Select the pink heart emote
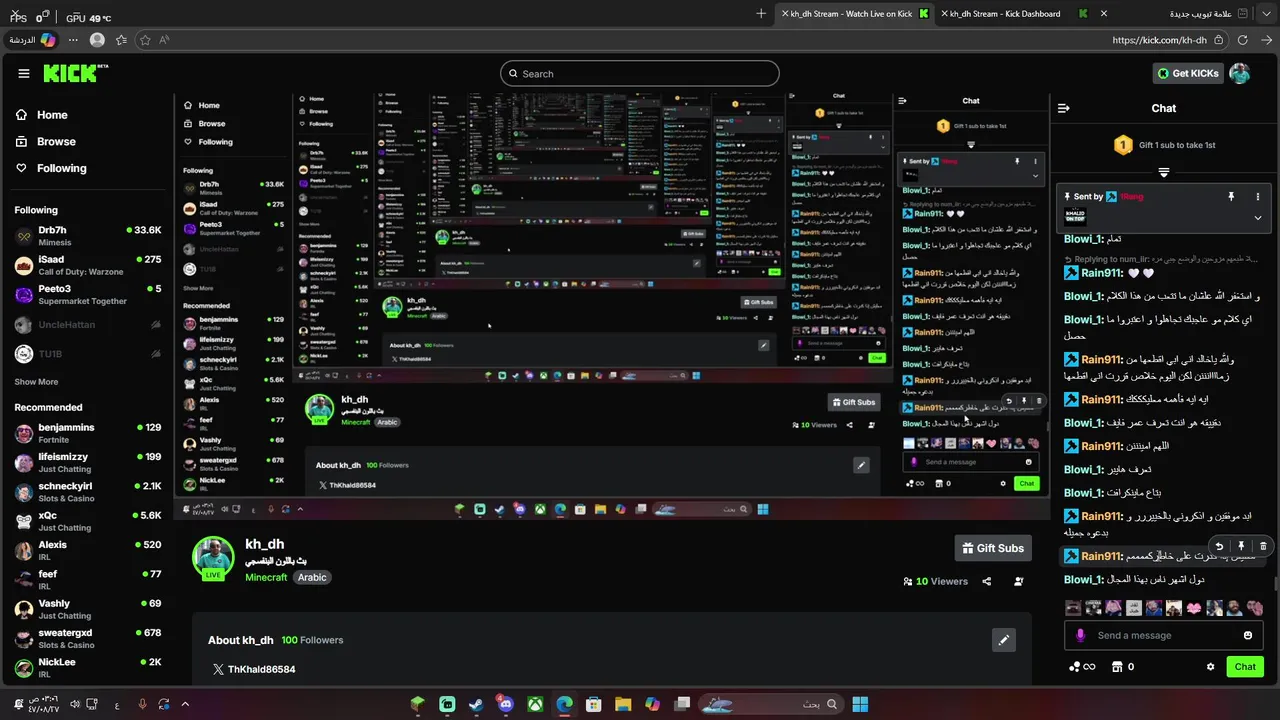 1193,608
